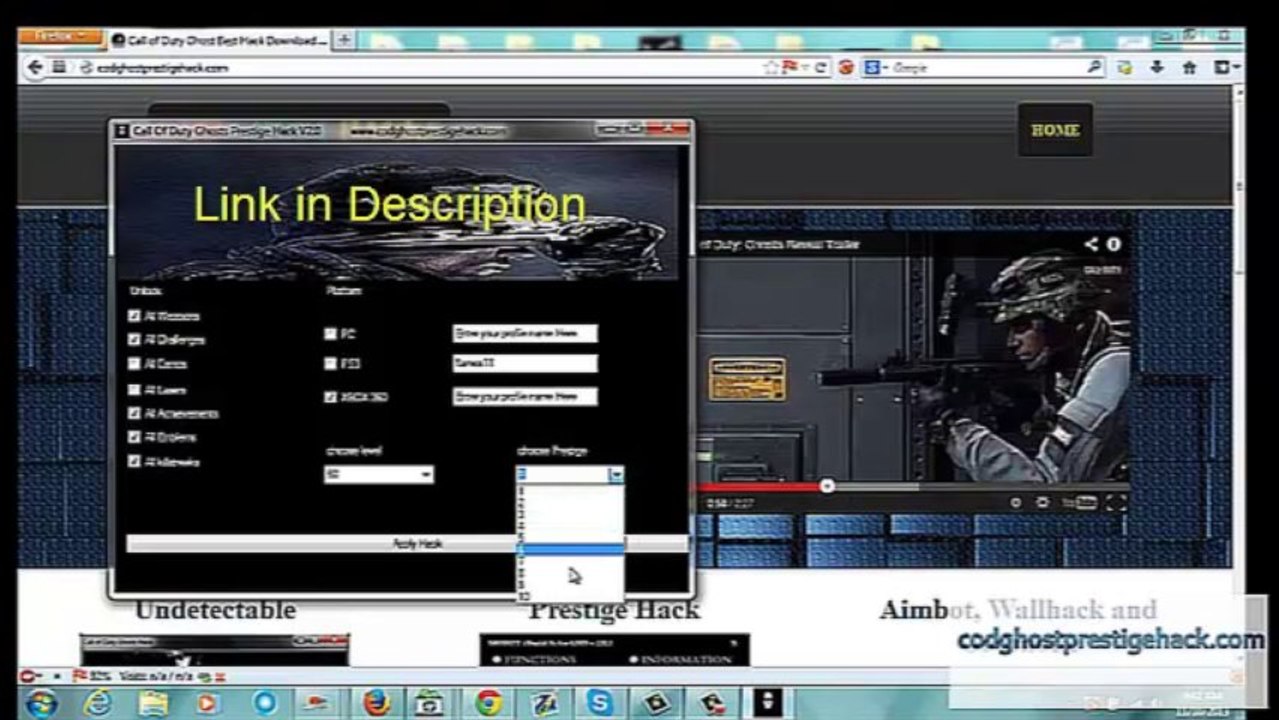The height and width of the screenshot is (720, 1279).
Task: Toggle the All Achievements checkbox
Action: click(135, 413)
